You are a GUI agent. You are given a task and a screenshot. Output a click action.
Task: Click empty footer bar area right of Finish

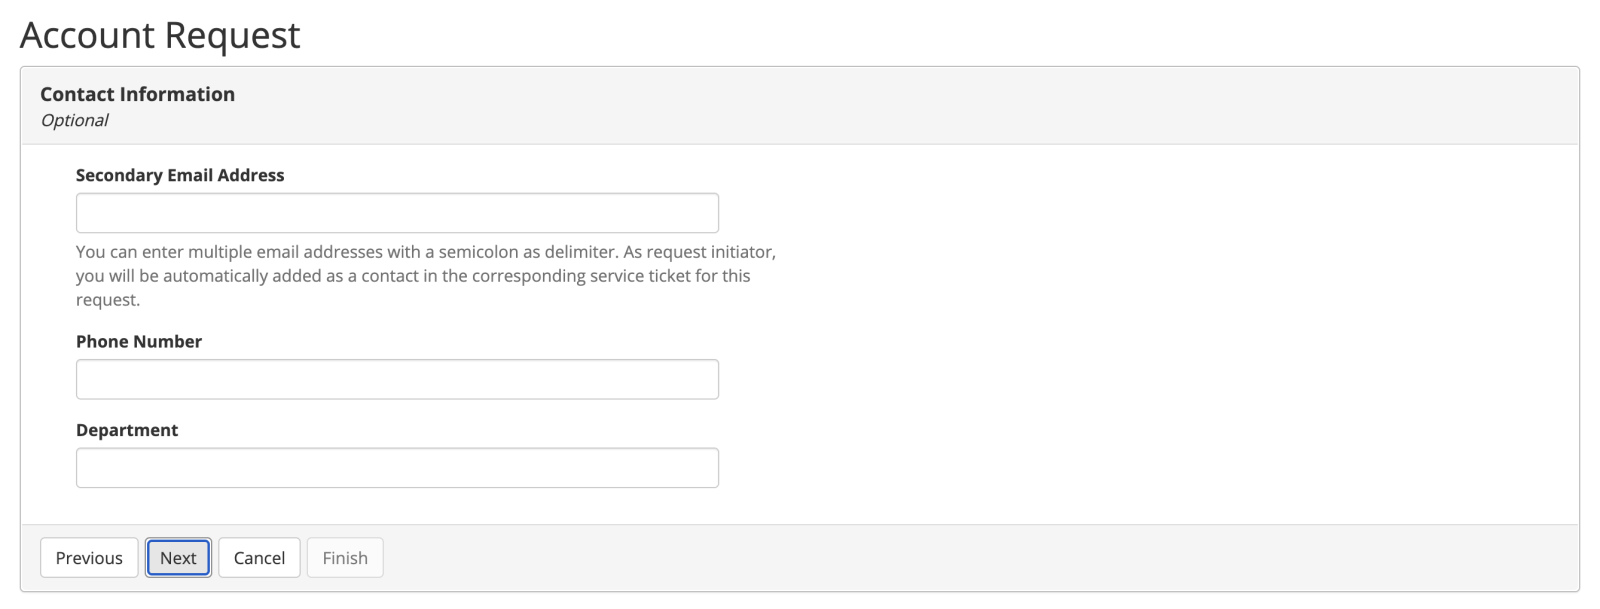click(900, 558)
